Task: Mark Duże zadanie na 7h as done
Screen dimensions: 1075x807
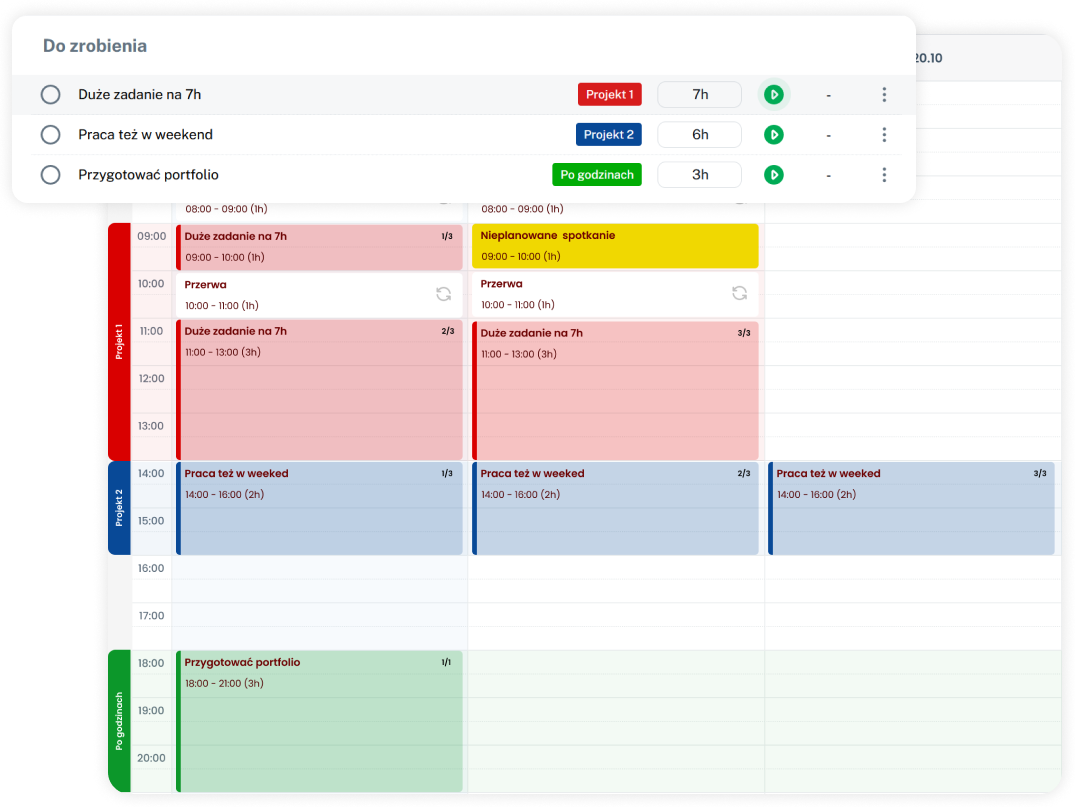Action: [51, 94]
